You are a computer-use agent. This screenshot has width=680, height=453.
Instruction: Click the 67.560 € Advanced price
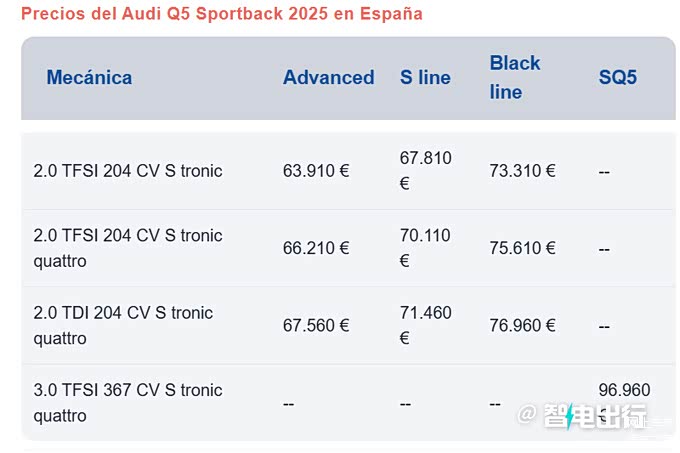(316, 325)
